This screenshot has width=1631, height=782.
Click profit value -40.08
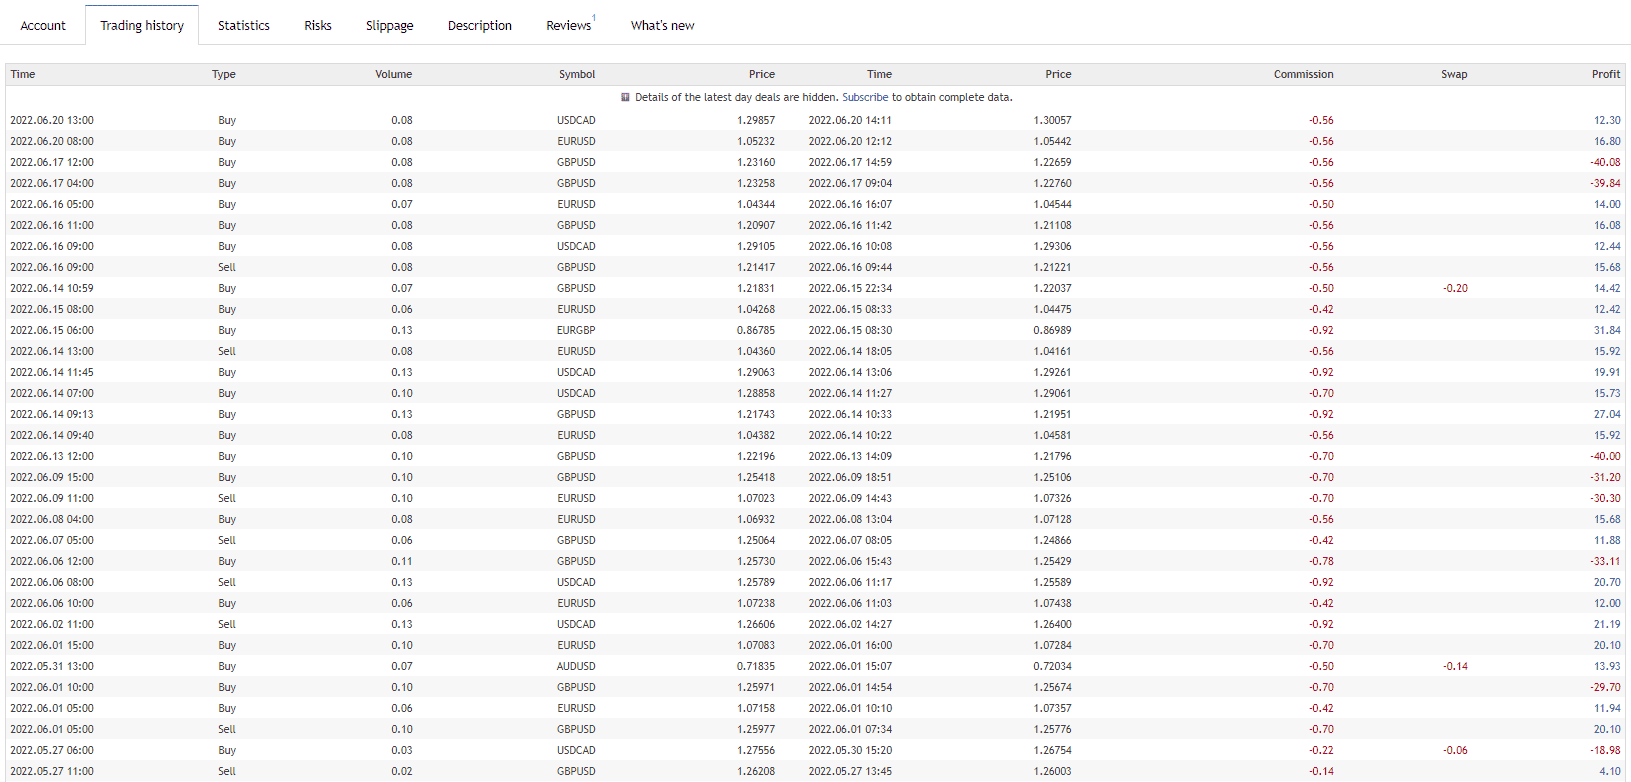point(1605,162)
